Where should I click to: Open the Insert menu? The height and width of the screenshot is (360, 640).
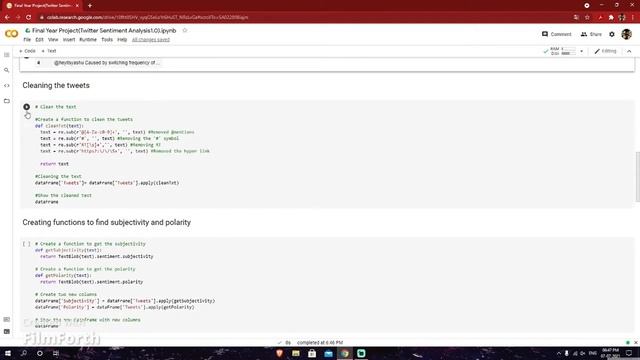(69, 40)
